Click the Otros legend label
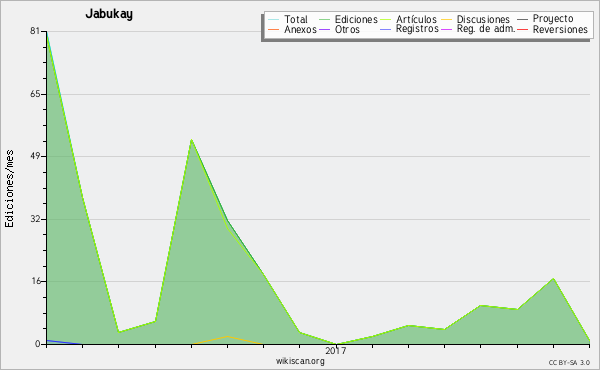This screenshot has height=370, width=600. coord(347,29)
